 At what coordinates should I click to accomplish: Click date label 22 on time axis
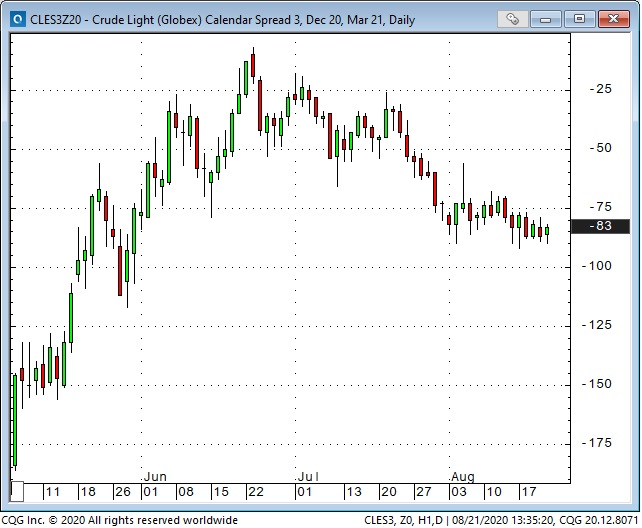[x=256, y=492]
